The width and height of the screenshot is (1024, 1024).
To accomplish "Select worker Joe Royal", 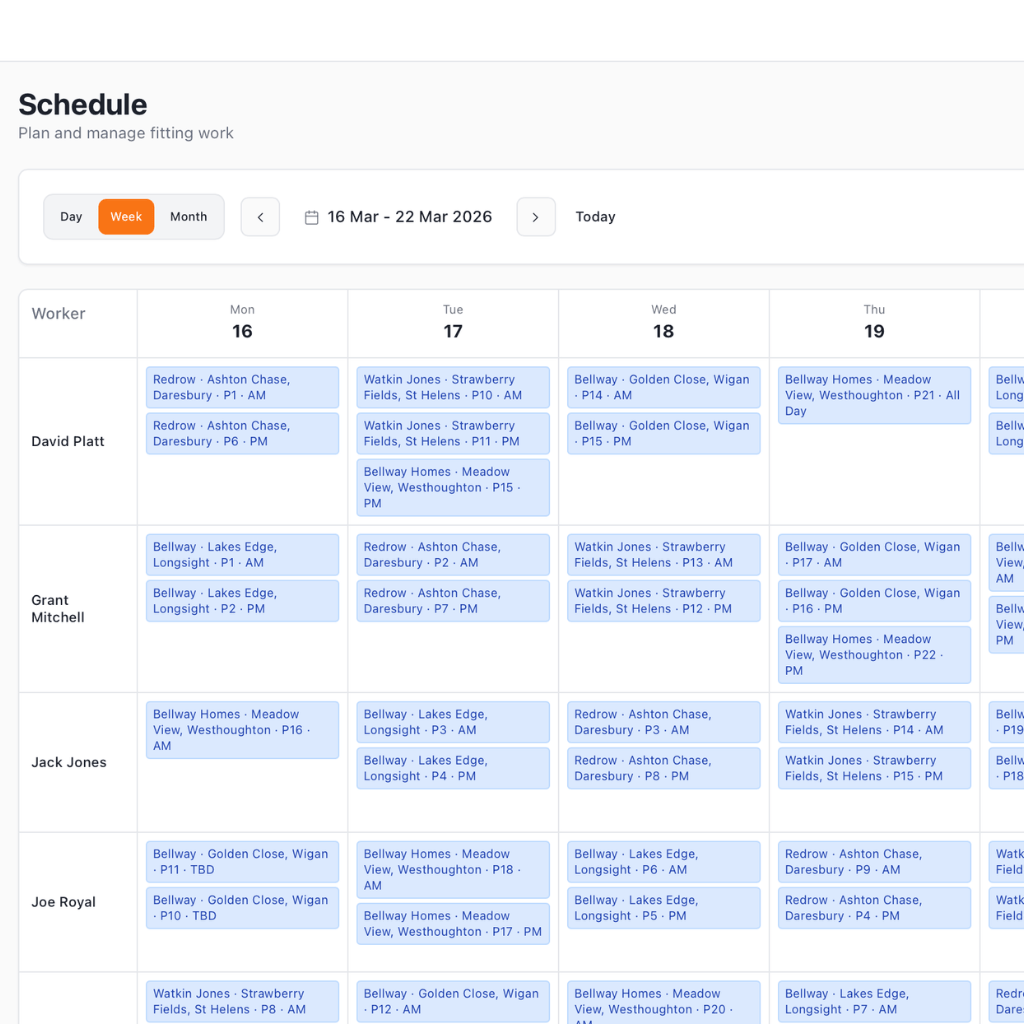I will (x=63, y=902).
